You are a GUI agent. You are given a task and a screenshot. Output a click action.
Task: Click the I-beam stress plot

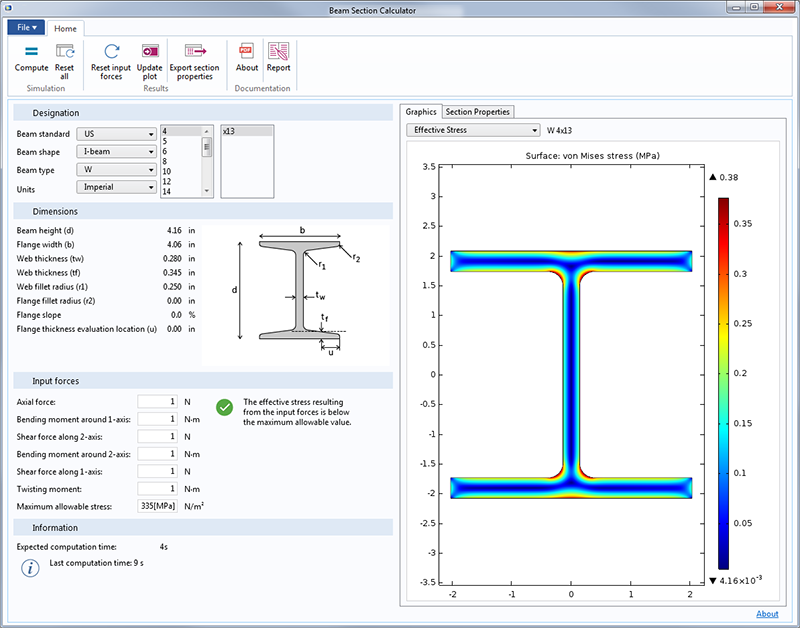[x=571, y=374]
